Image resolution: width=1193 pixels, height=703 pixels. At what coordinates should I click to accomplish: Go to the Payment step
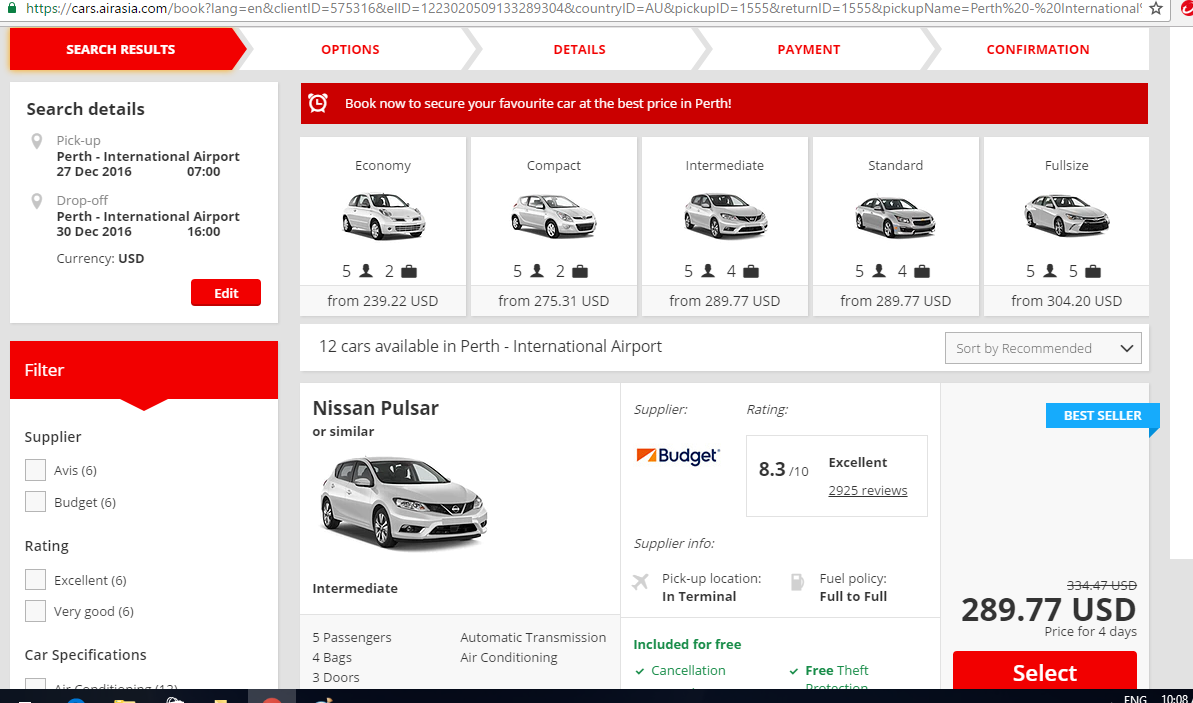pyautogui.click(x=809, y=49)
